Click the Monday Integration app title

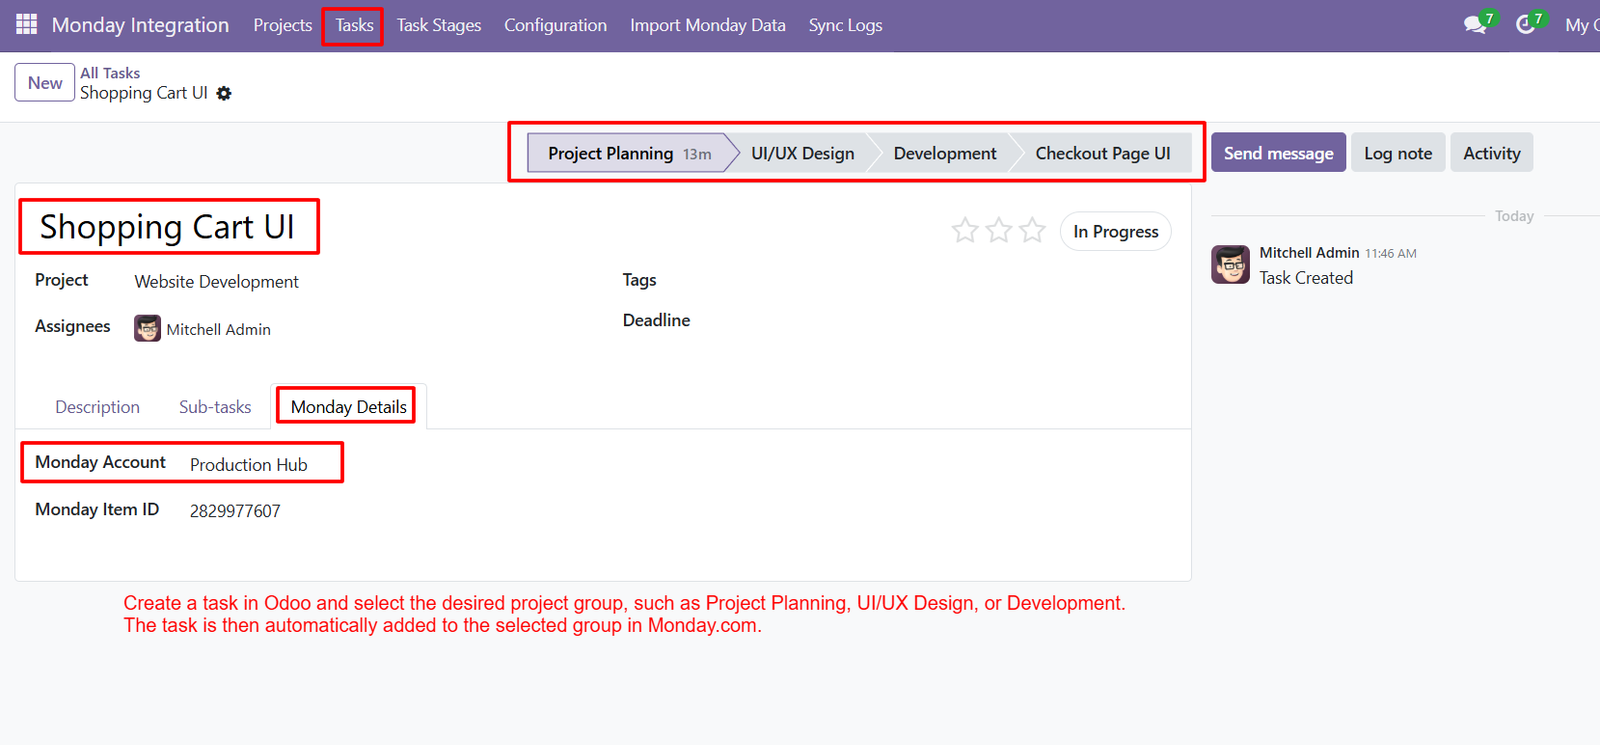(x=140, y=25)
